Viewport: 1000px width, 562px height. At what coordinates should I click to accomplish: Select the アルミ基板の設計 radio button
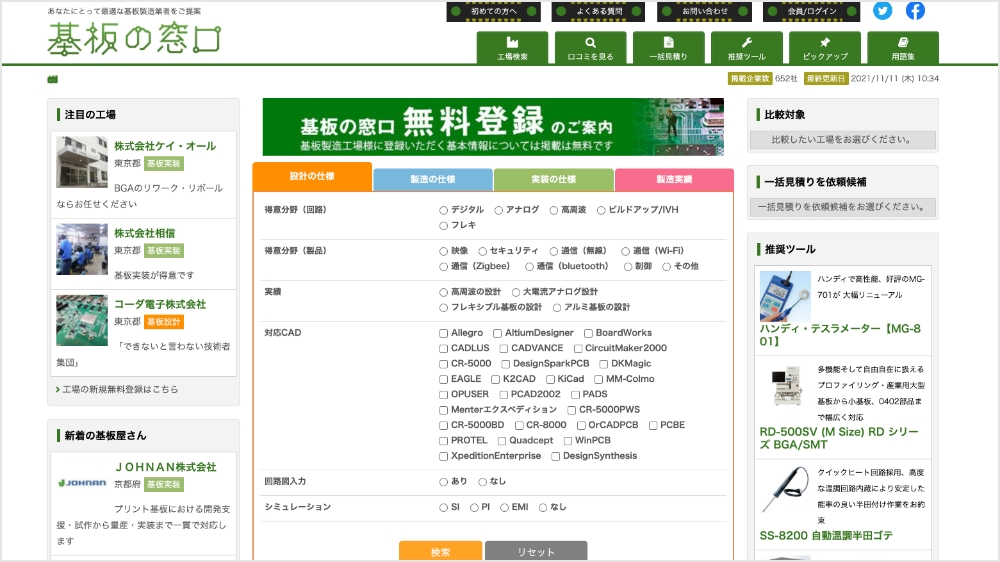point(557,307)
